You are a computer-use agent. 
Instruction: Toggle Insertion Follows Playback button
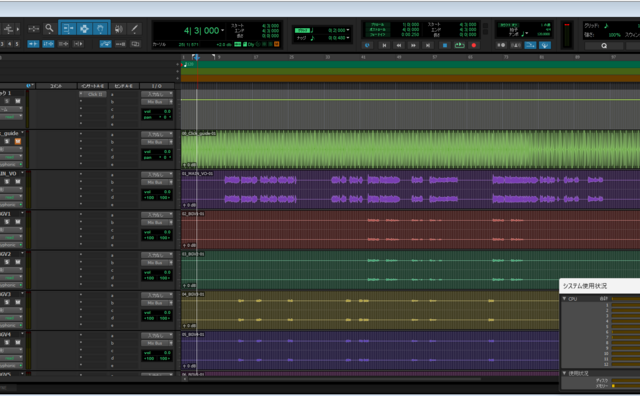tap(78, 44)
